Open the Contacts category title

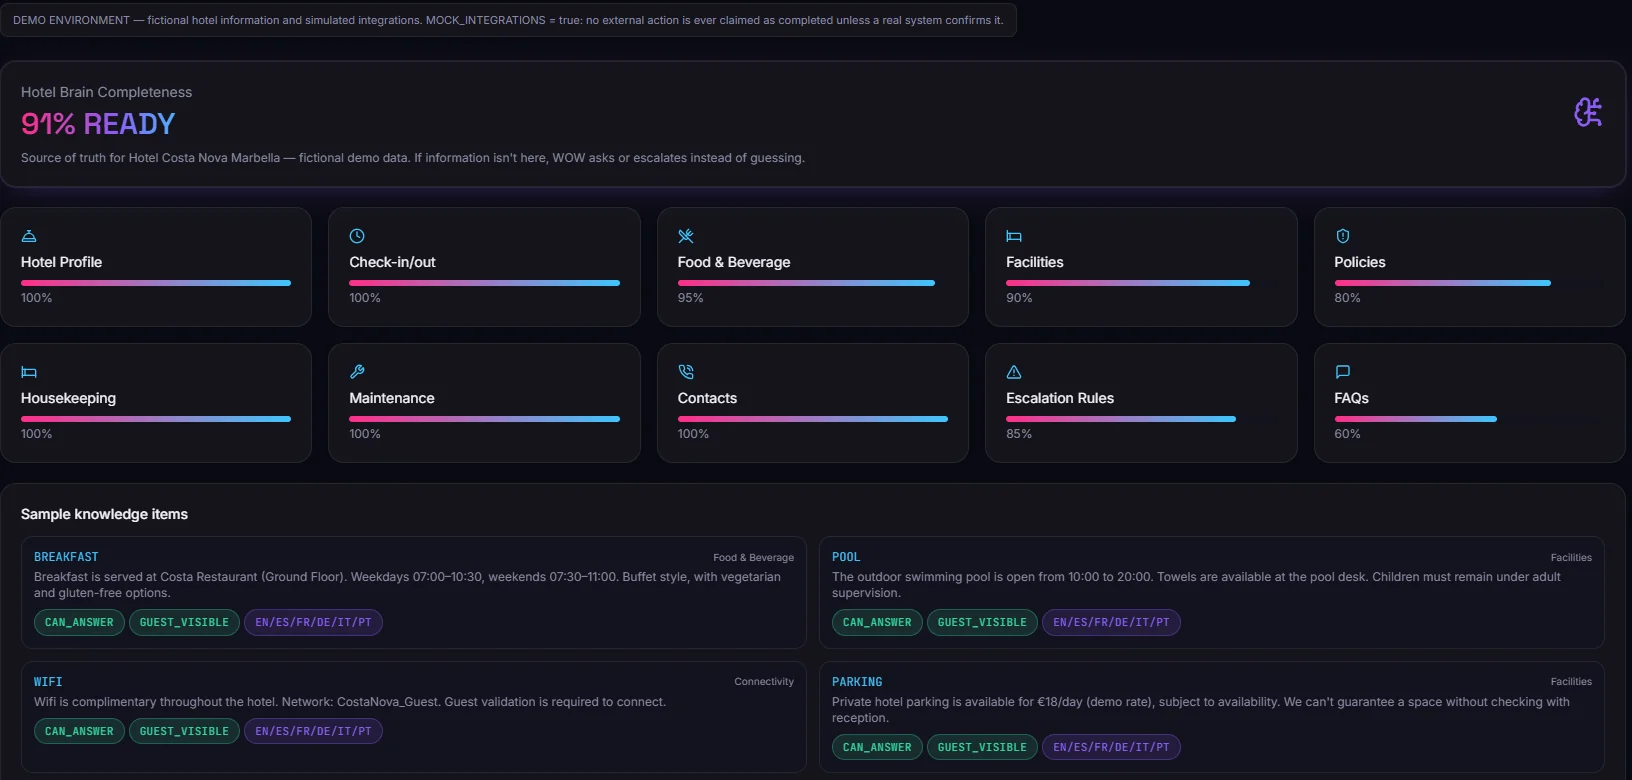tap(707, 398)
